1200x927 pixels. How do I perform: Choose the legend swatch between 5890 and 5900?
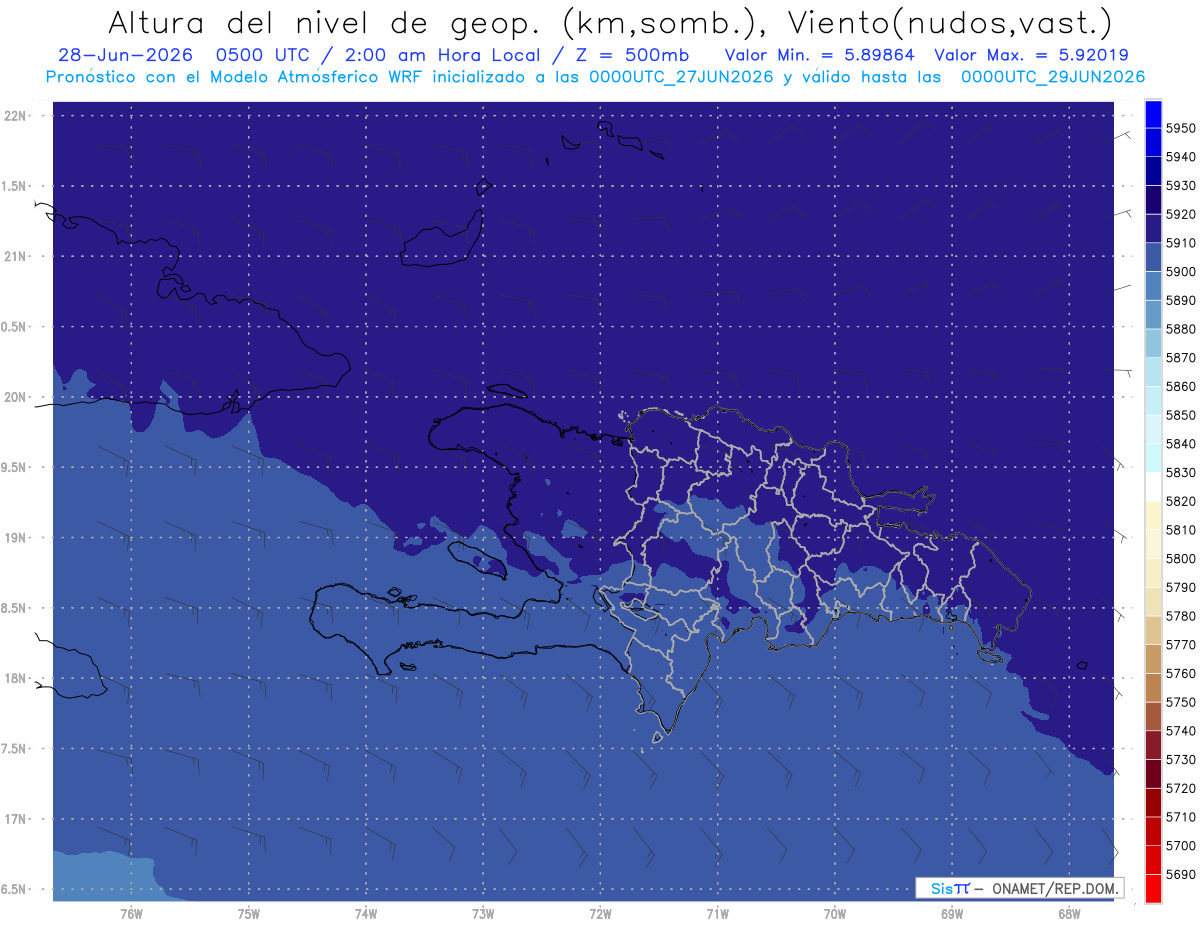1152,286
